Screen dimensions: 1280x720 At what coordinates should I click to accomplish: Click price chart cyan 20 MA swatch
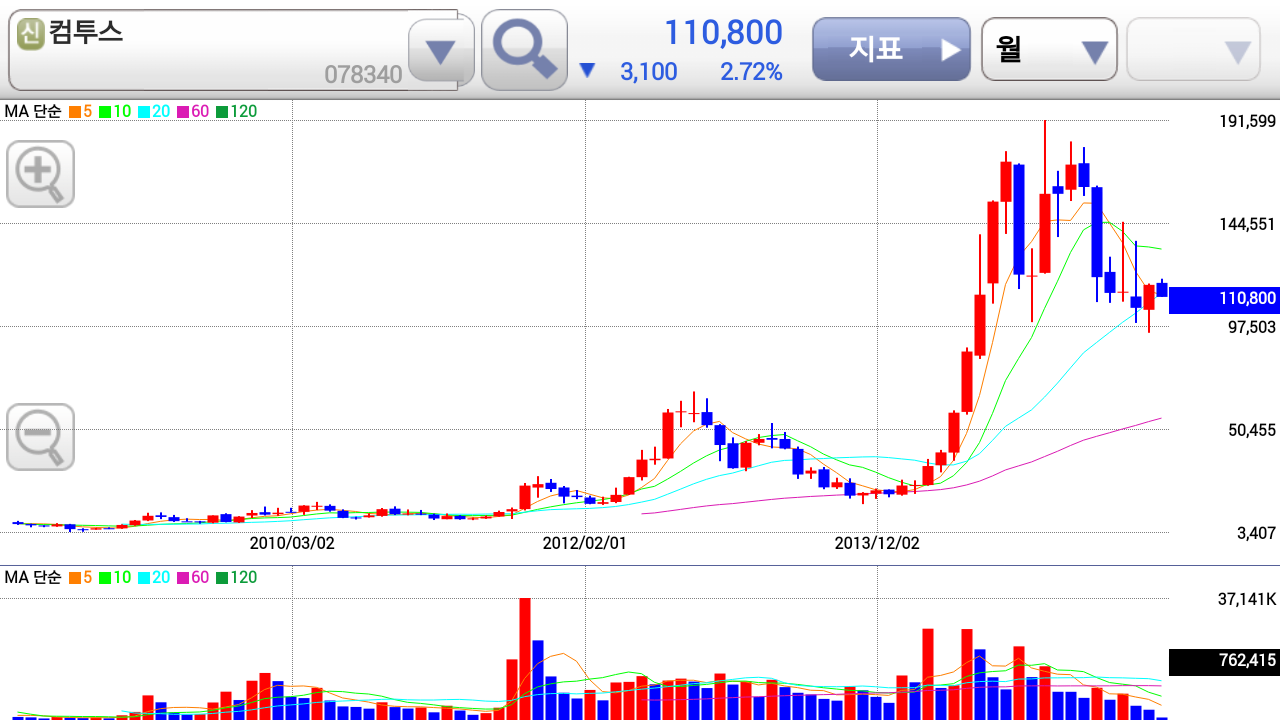click(144, 112)
